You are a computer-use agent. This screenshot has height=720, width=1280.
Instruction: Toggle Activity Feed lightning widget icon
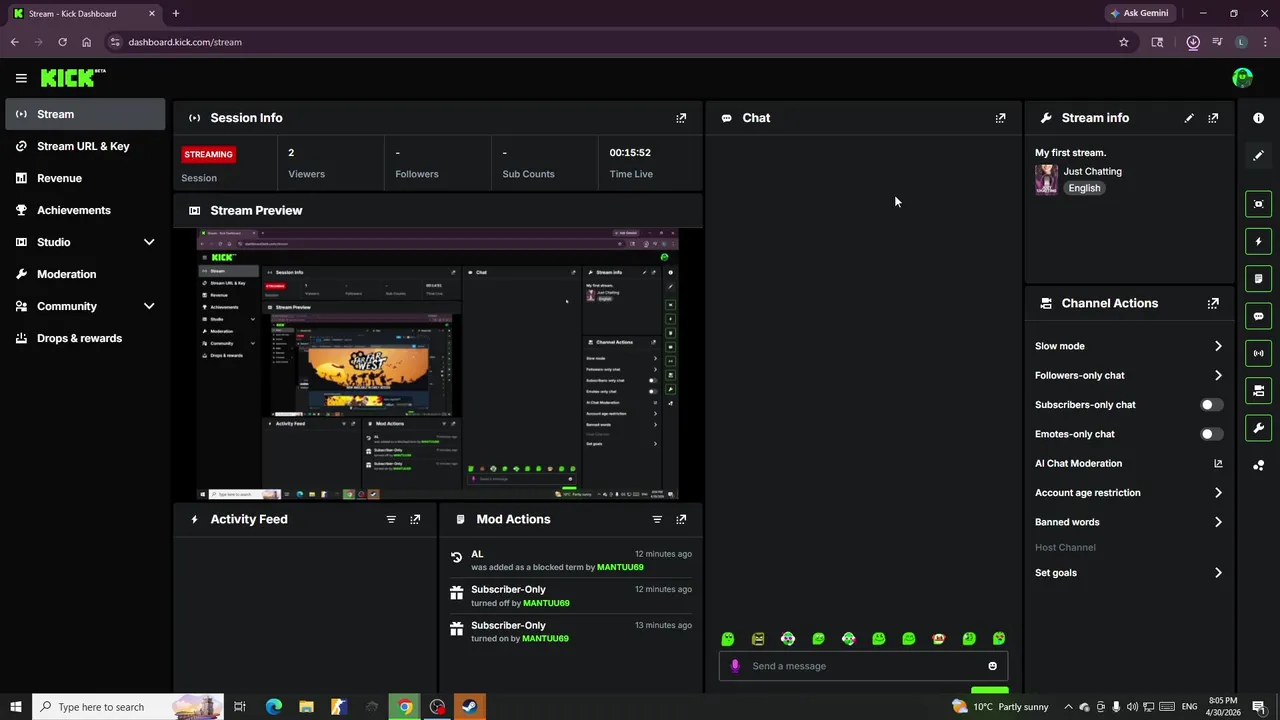pos(1258,241)
